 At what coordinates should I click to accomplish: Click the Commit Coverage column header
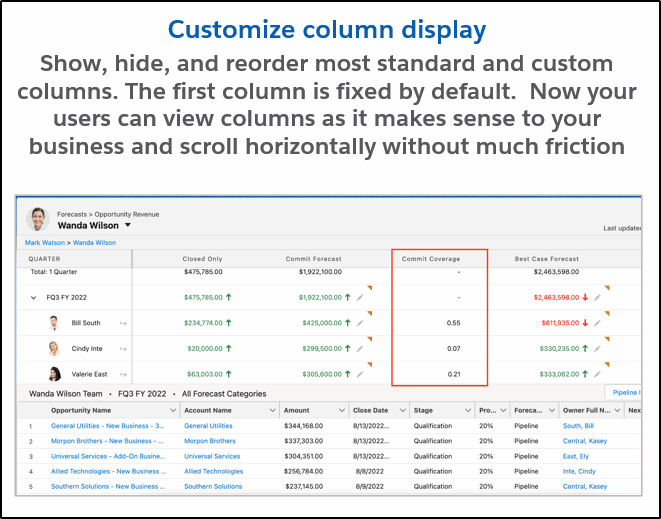click(x=431, y=259)
